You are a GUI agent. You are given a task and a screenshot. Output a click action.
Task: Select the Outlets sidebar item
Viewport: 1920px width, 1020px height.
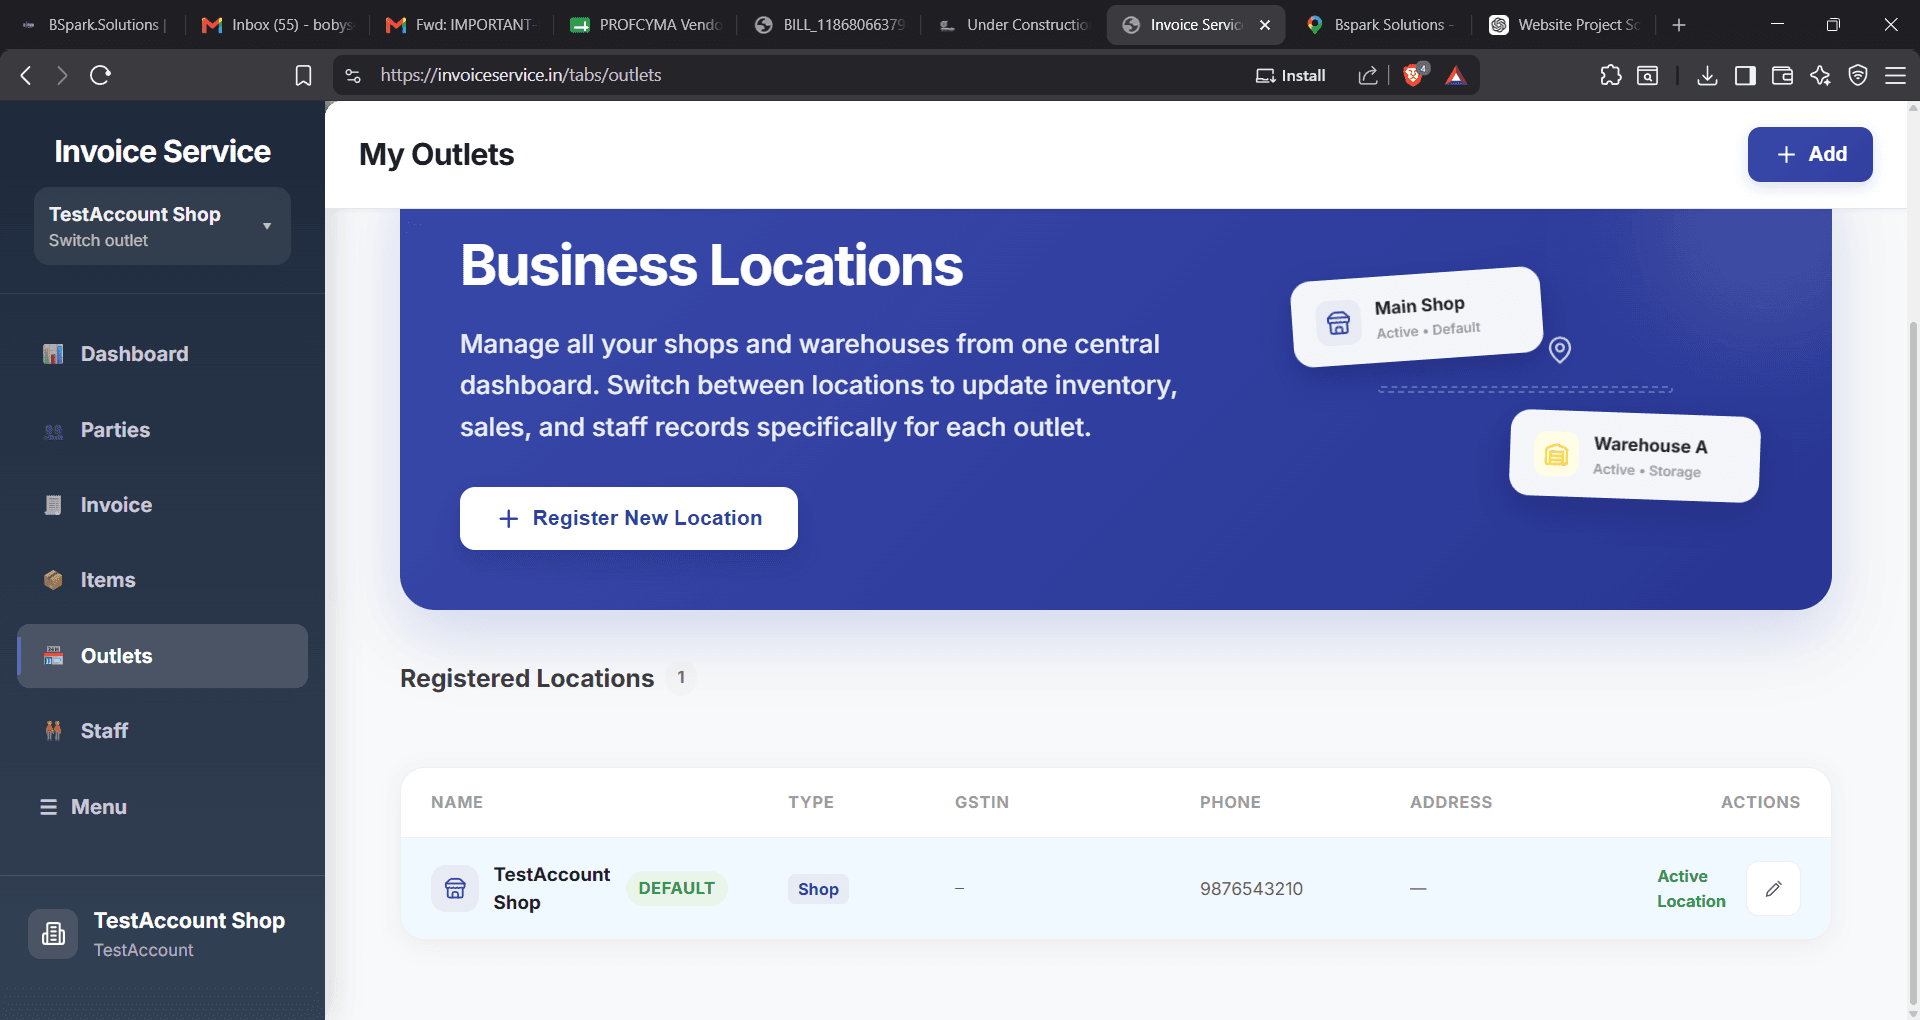(x=162, y=656)
